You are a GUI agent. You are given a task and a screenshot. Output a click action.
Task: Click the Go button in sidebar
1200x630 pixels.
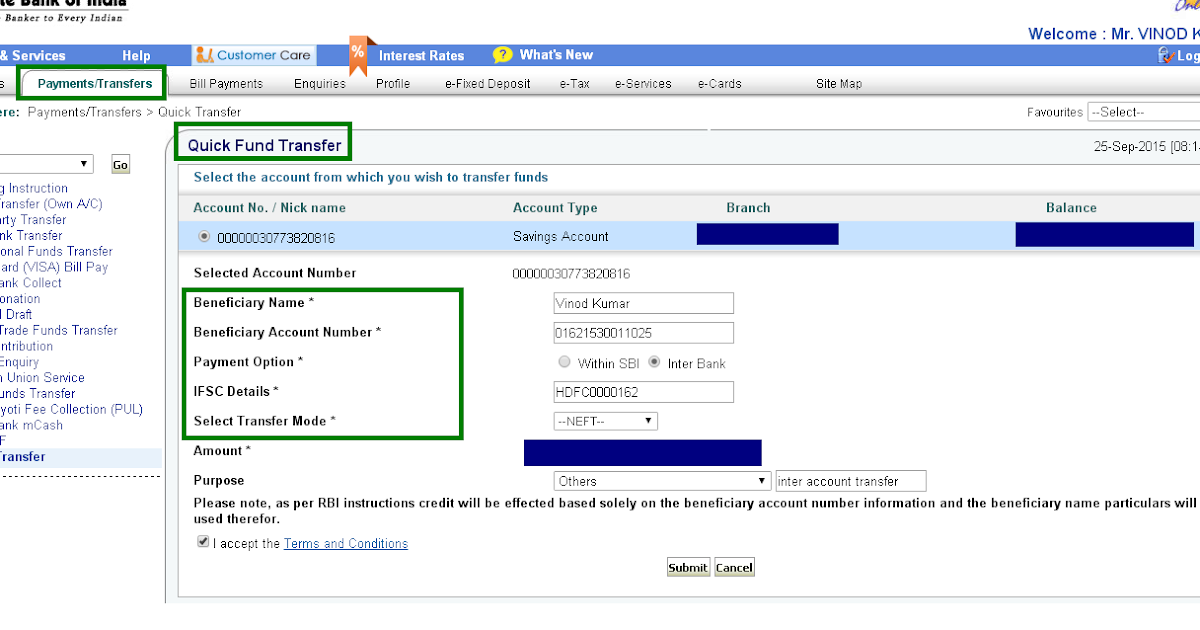point(120,165)
